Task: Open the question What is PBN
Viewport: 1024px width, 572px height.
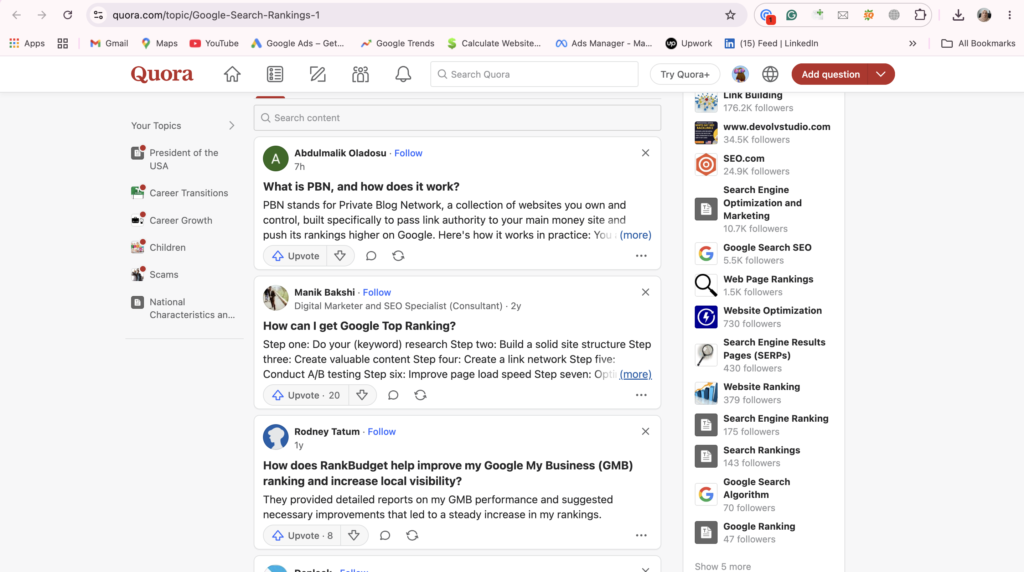Action: tap(361, 187)
